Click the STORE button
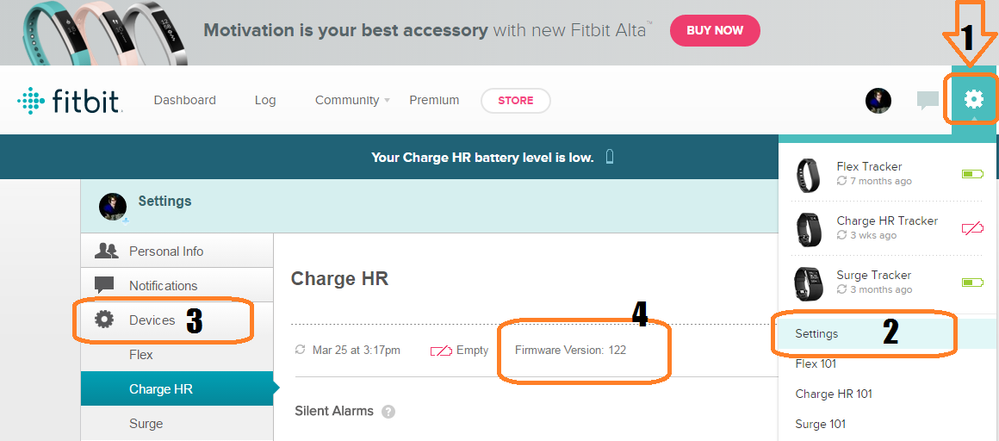The width and height of the screenshot is (999, 441). click(x=515, y=101)
